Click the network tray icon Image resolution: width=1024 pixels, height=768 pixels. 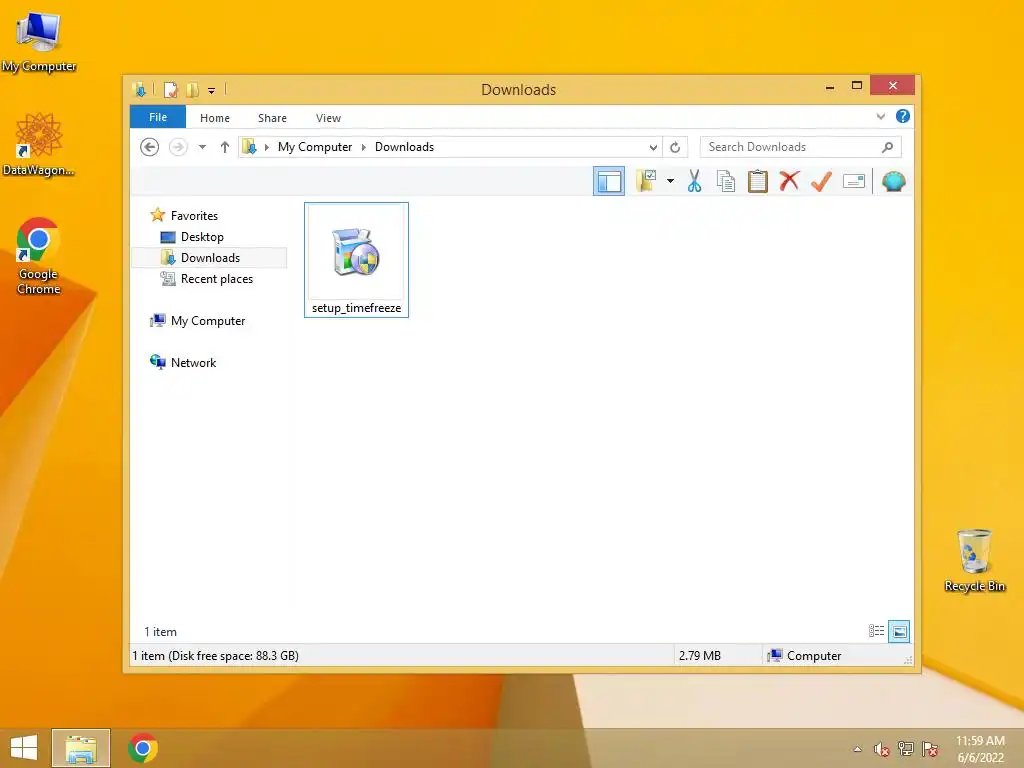pyautogui.click(x=906, y=749)
